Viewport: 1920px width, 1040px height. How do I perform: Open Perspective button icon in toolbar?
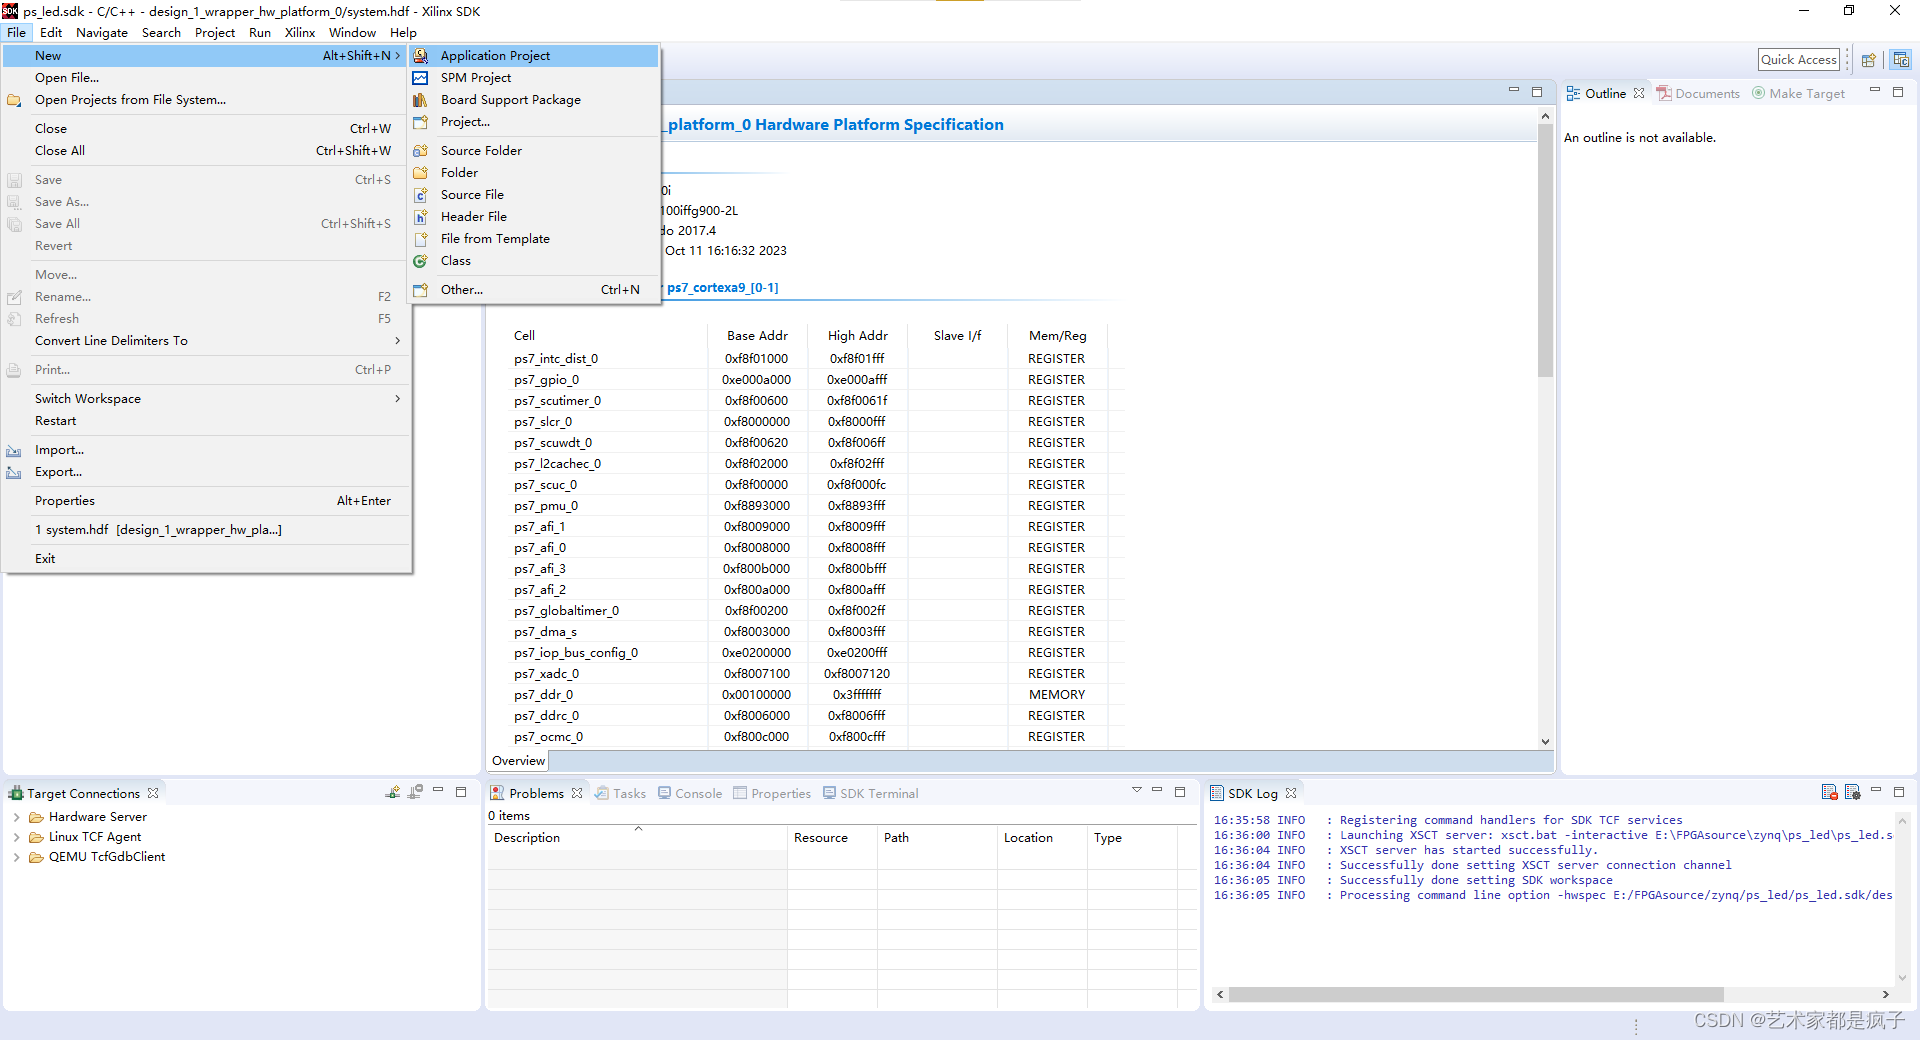[x=1868, y=60]
